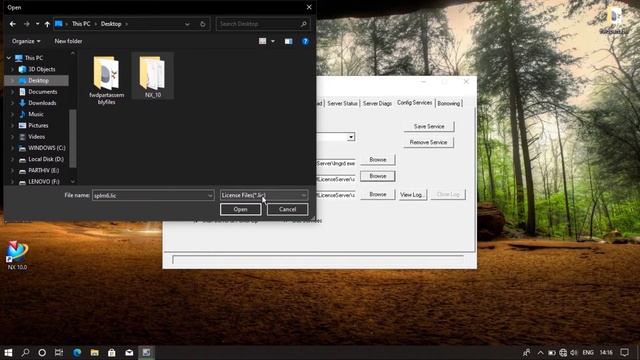This screenshot has height=360, width=640.
Task: Click the navigation pane scrollbar
Action: tap(73, 139)
